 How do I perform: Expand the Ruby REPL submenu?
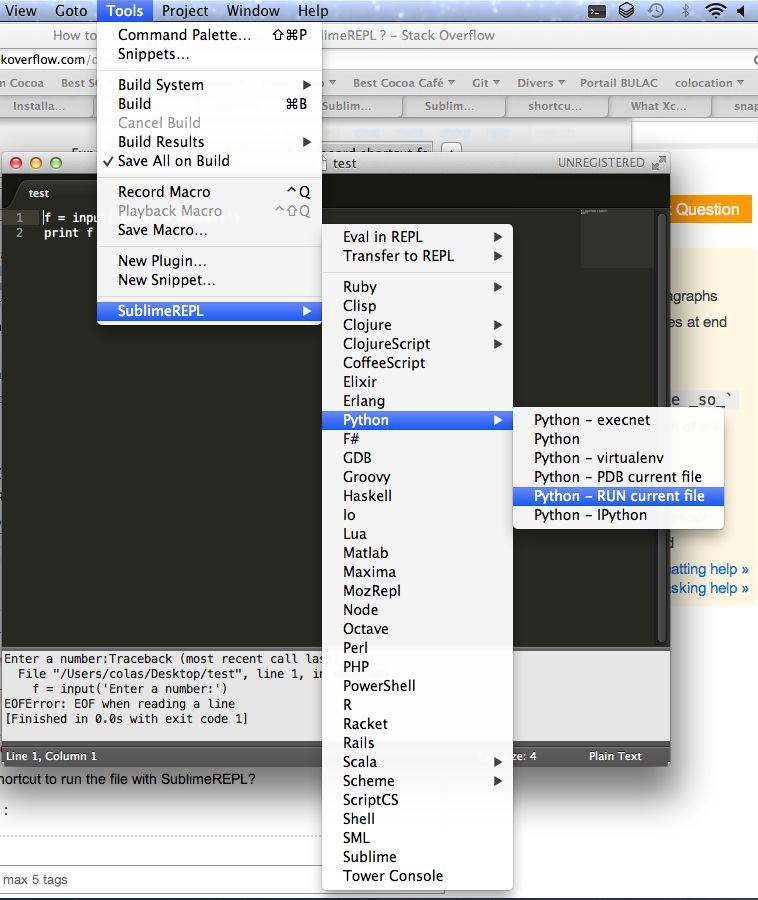pyautogui.click(x=417, y=286)
